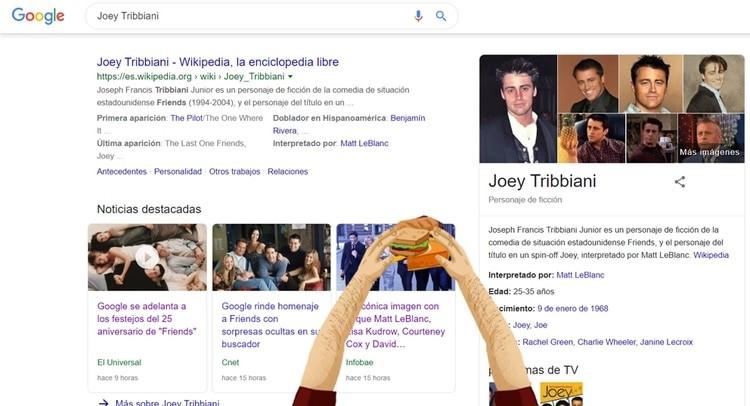Open the Más sobre Joey Tribbiani link
Image resolution: width=750 pixels, height=406 pixels.
click(167, 403)
